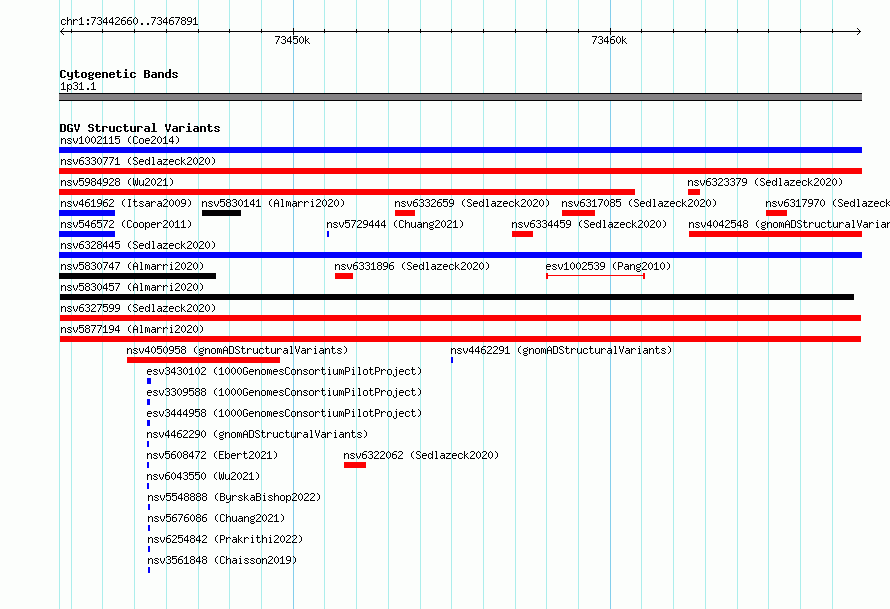
Task: Click the red bar under nsv5984928 (Wu2021)
Action: click(x=347, y=192)
